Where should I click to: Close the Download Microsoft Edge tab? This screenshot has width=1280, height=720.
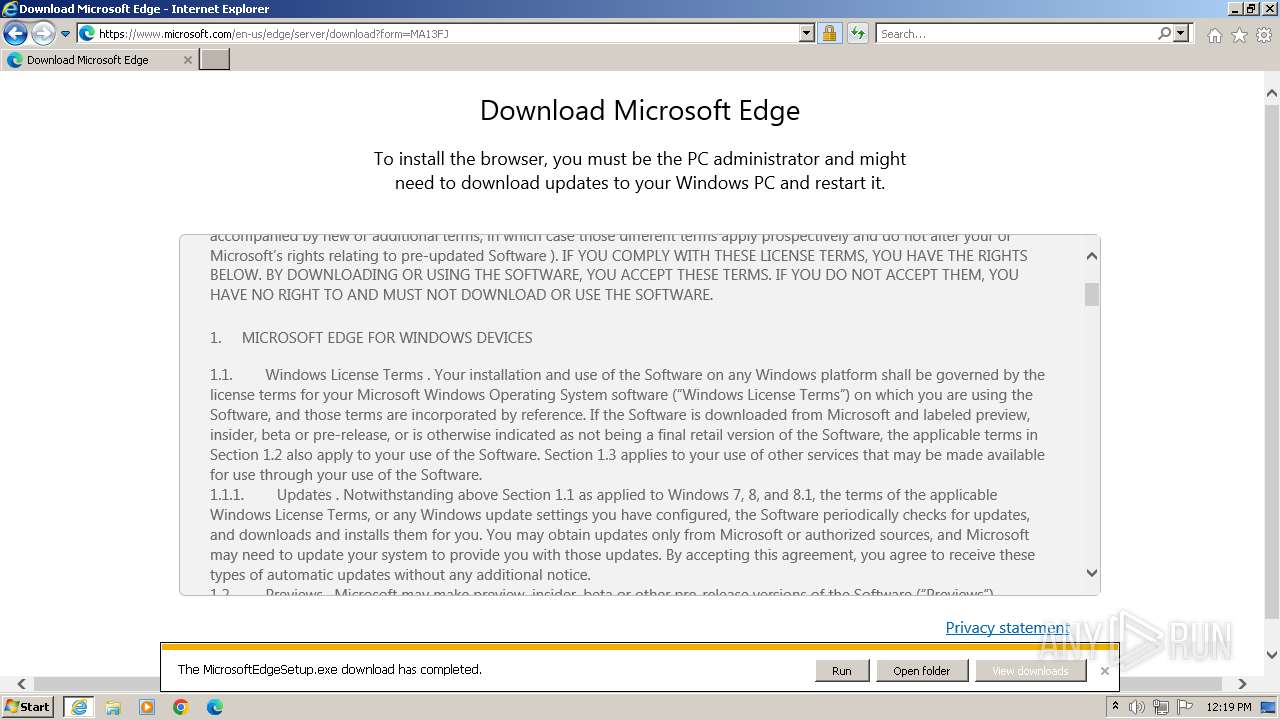click(x=187, y=60)
